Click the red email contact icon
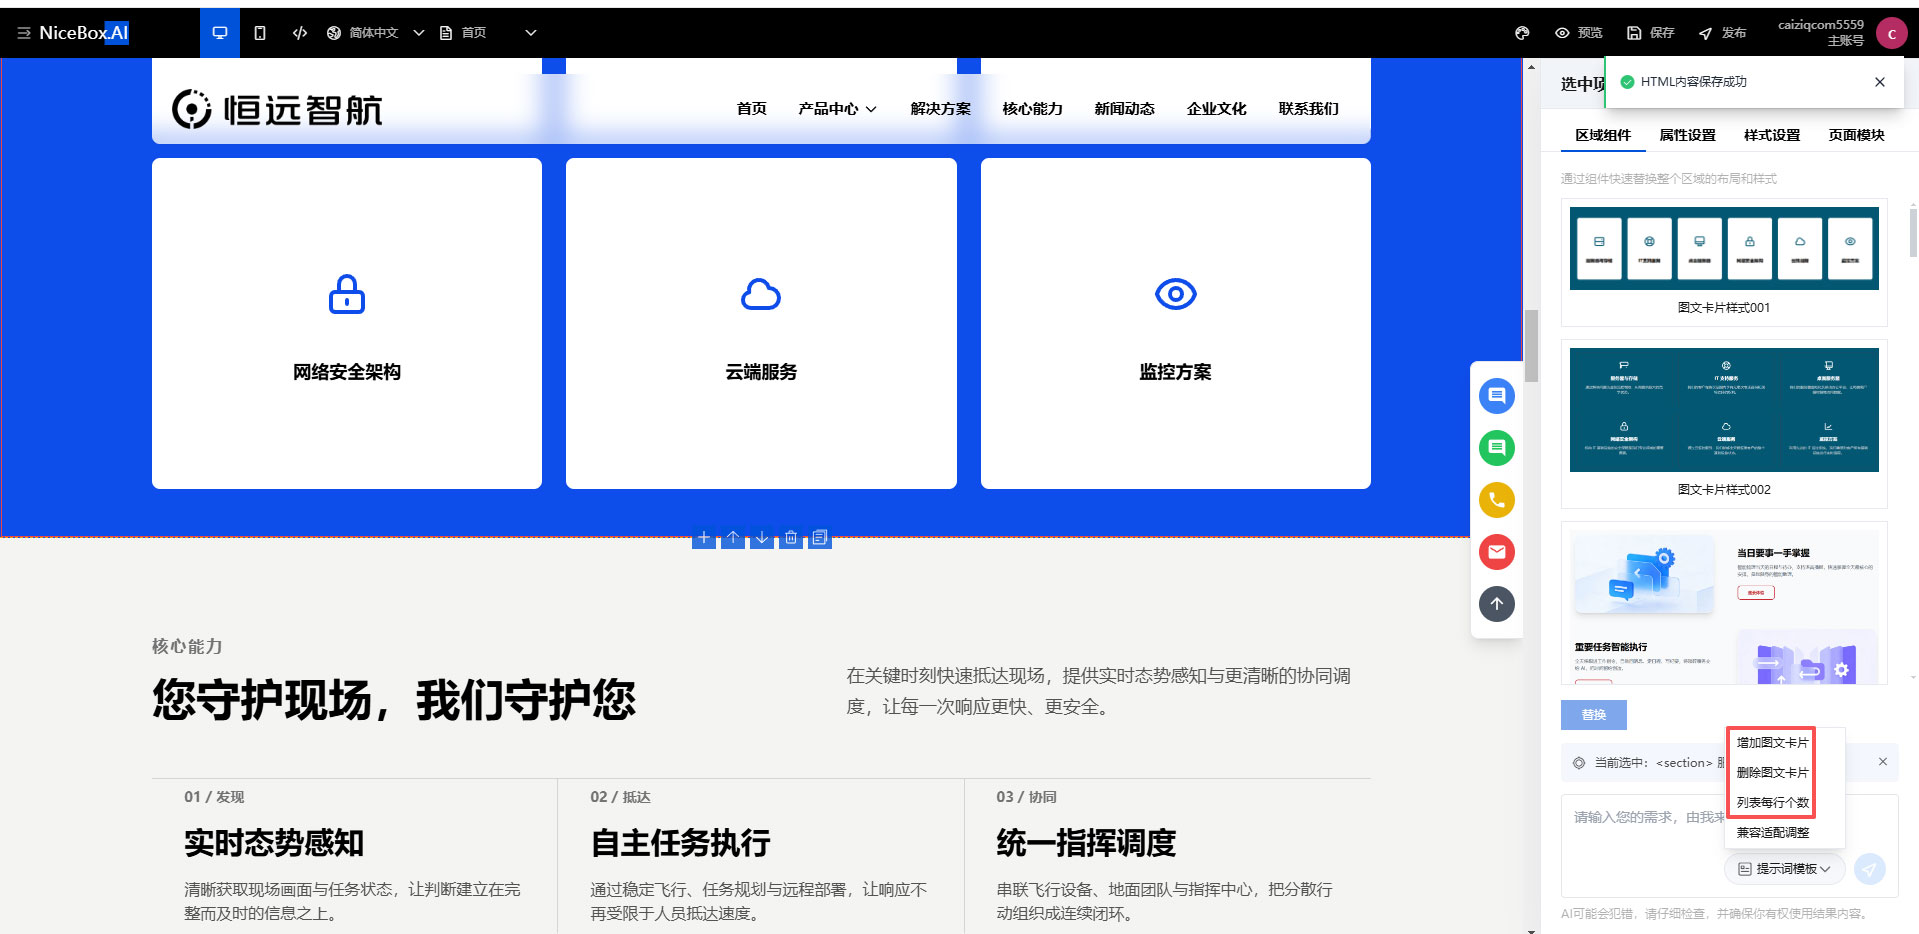This screenshot has width=1919, height=934. (x=1496, y=552)
